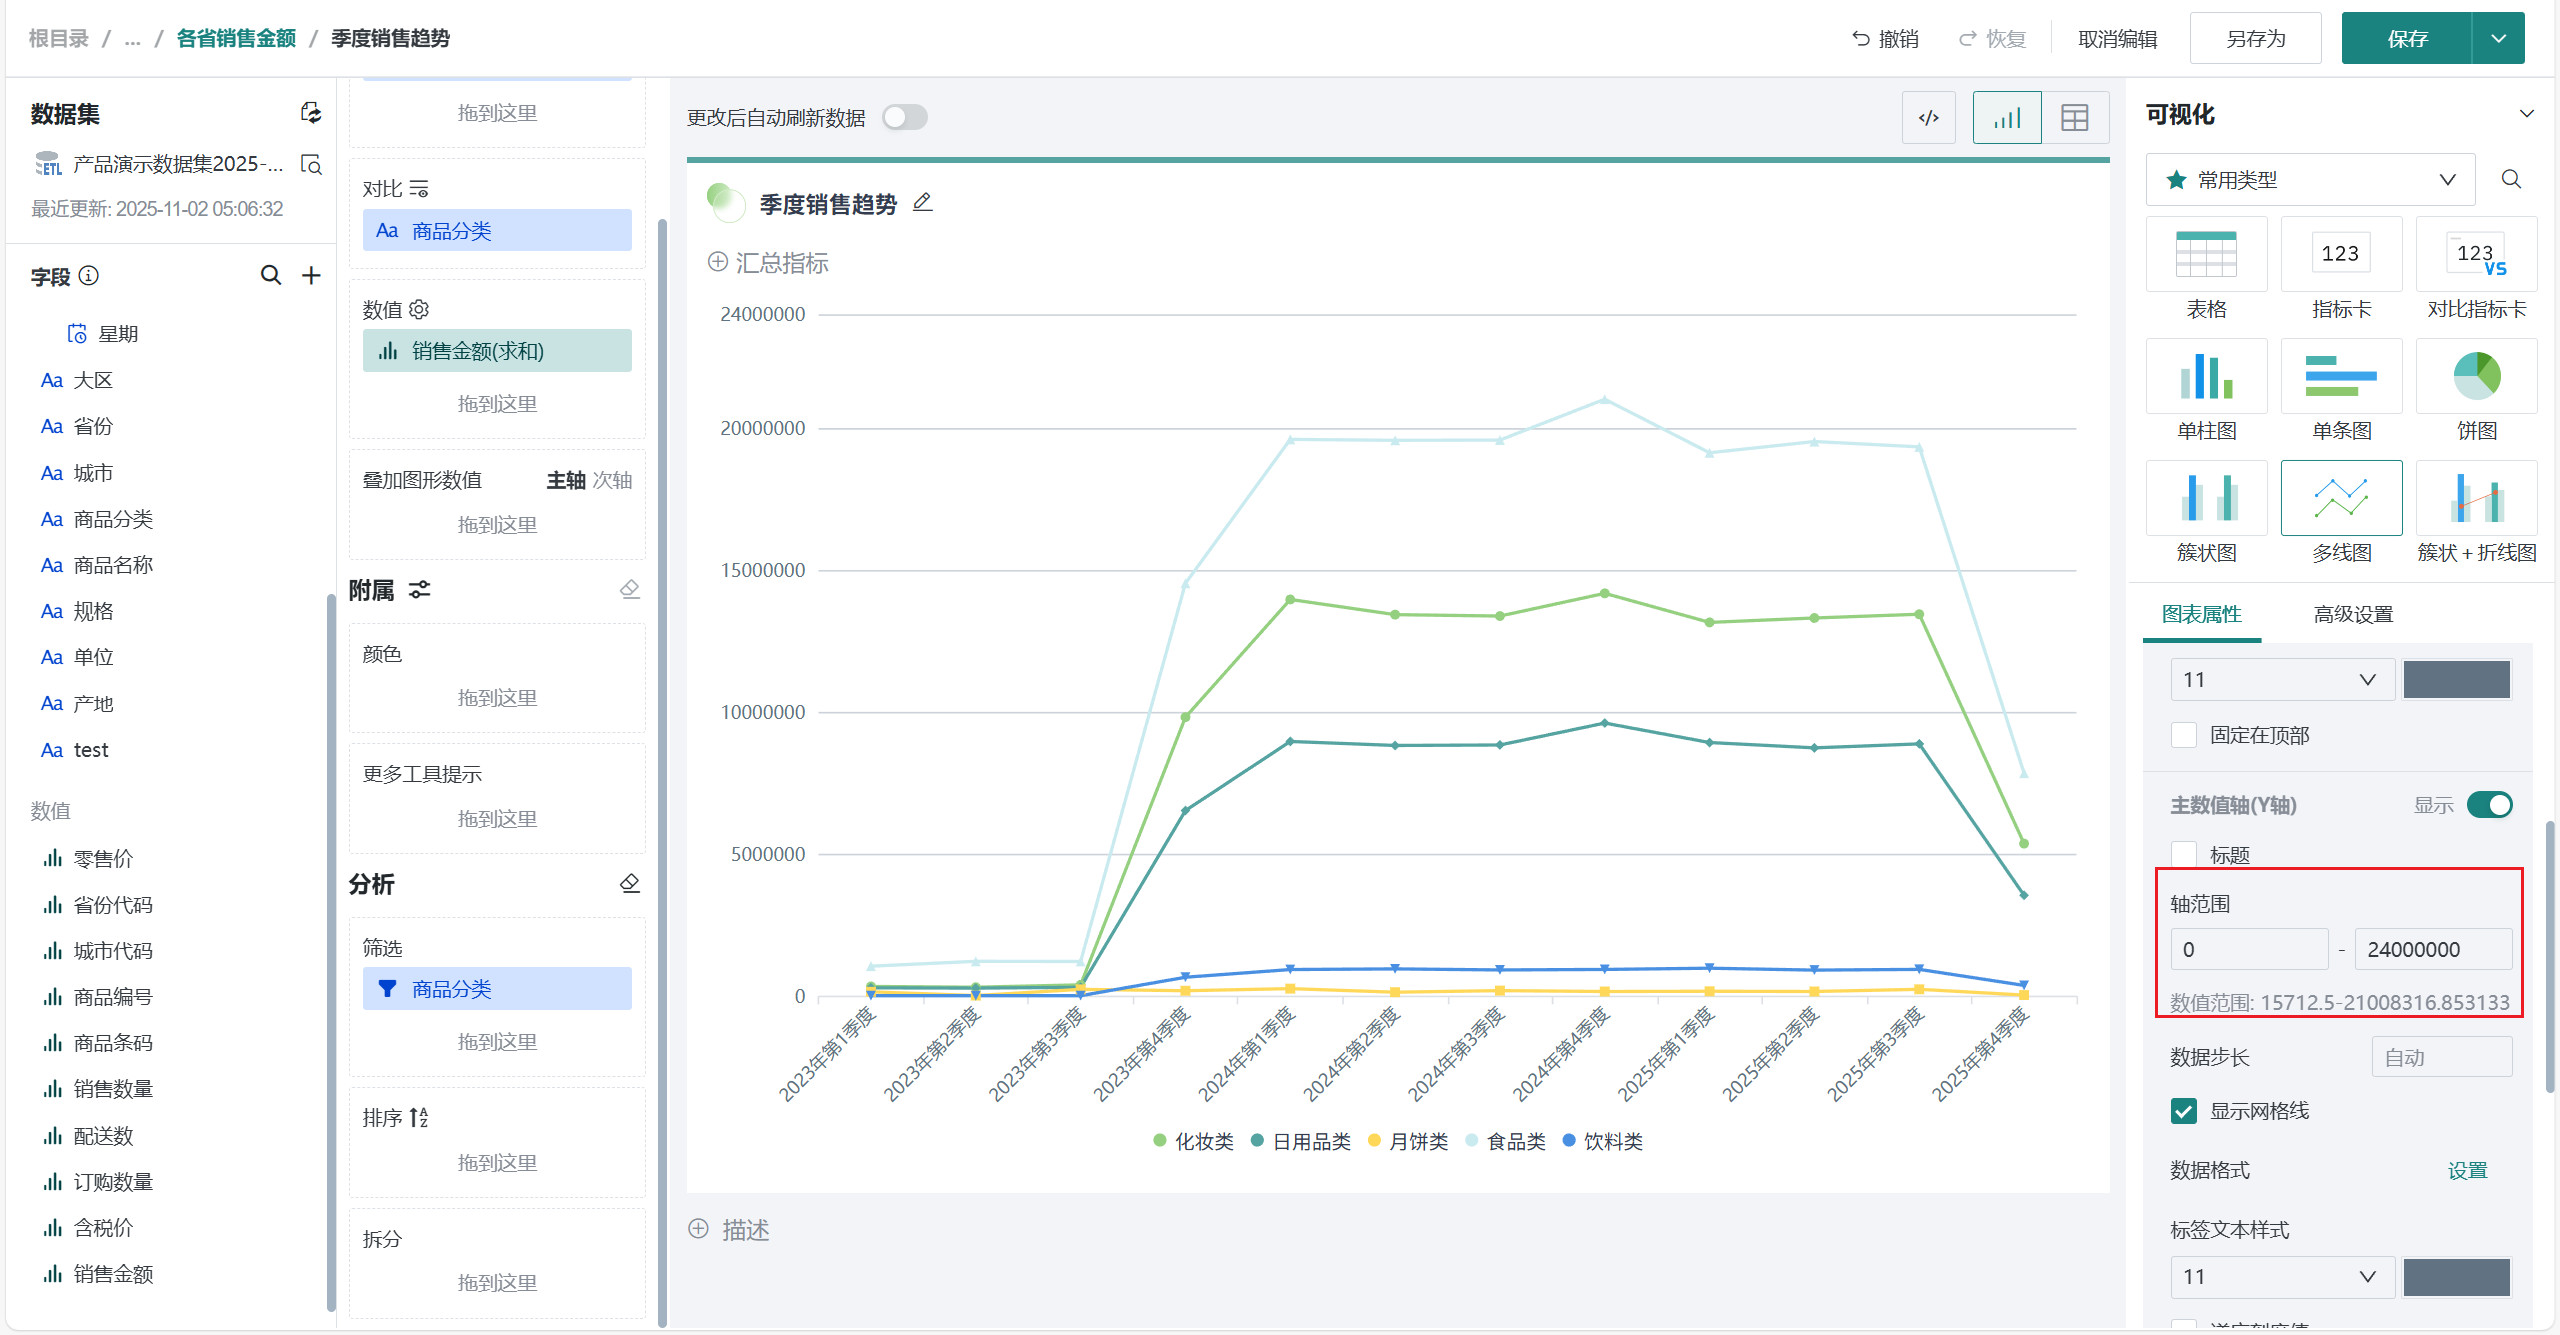Expand the save button dropdown arrow
This screenshot has height=1335, width=2560.
pyautogui.click(x=2498, y=39)
